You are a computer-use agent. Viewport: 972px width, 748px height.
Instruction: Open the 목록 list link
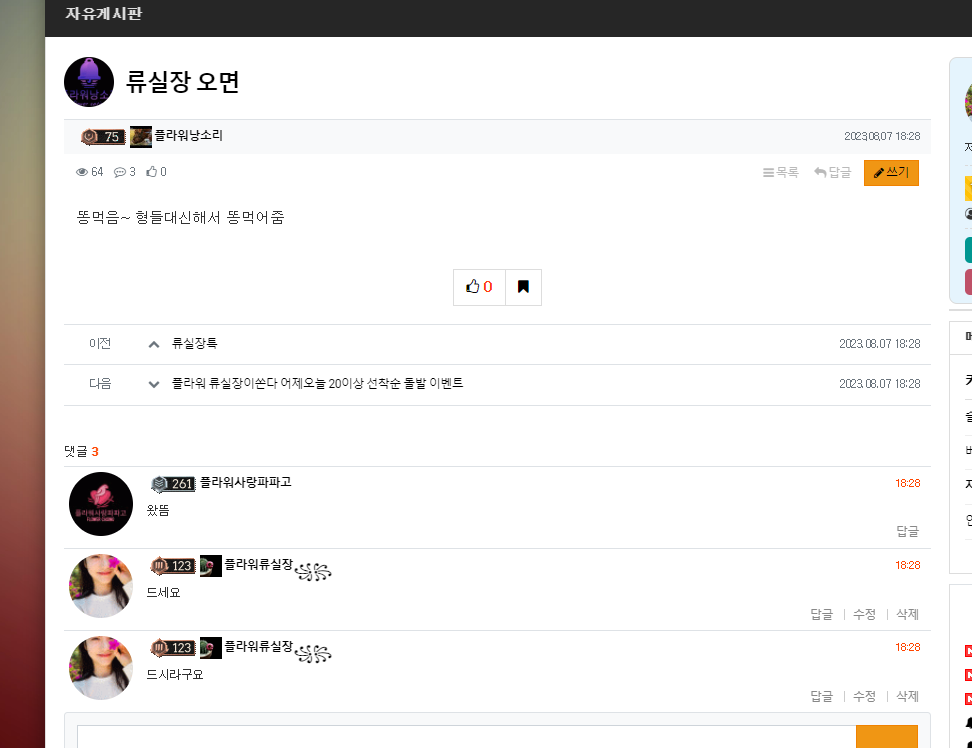click(x=780, y=172)
